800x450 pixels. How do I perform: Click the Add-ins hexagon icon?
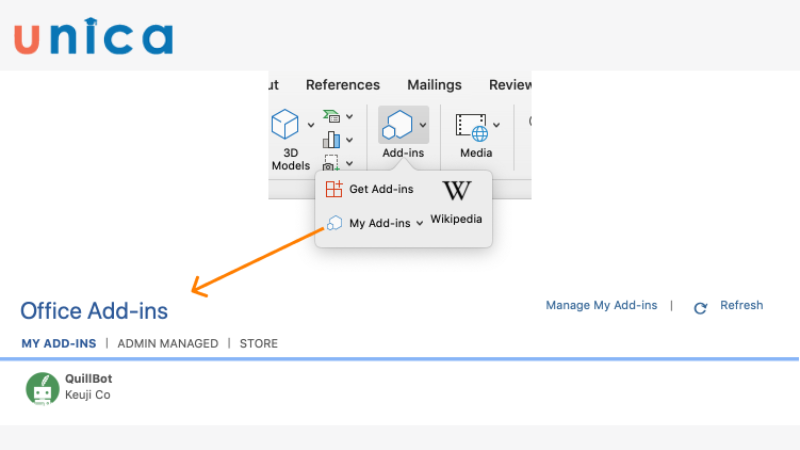click(x=396, y=125)
